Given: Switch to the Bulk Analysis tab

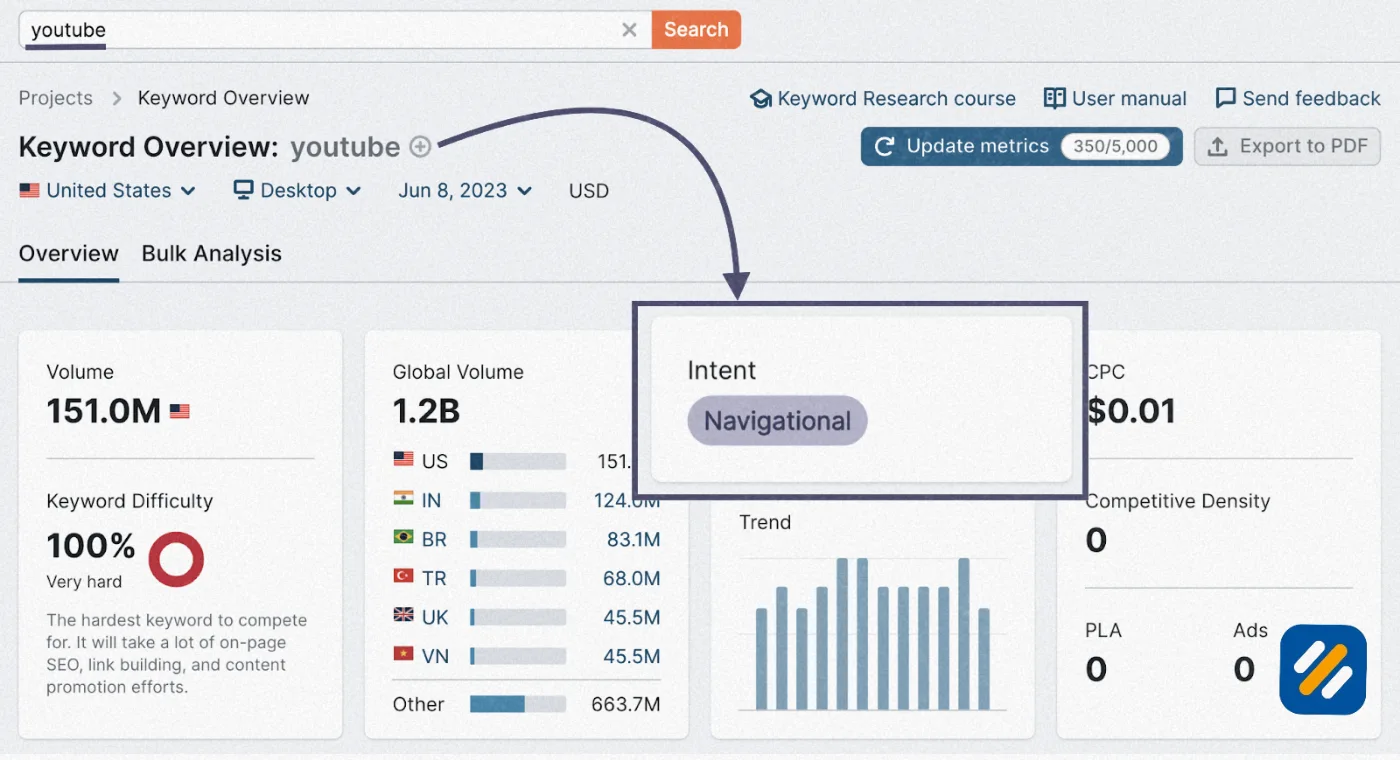Looking at the screenshot, I should coord(212,254).
